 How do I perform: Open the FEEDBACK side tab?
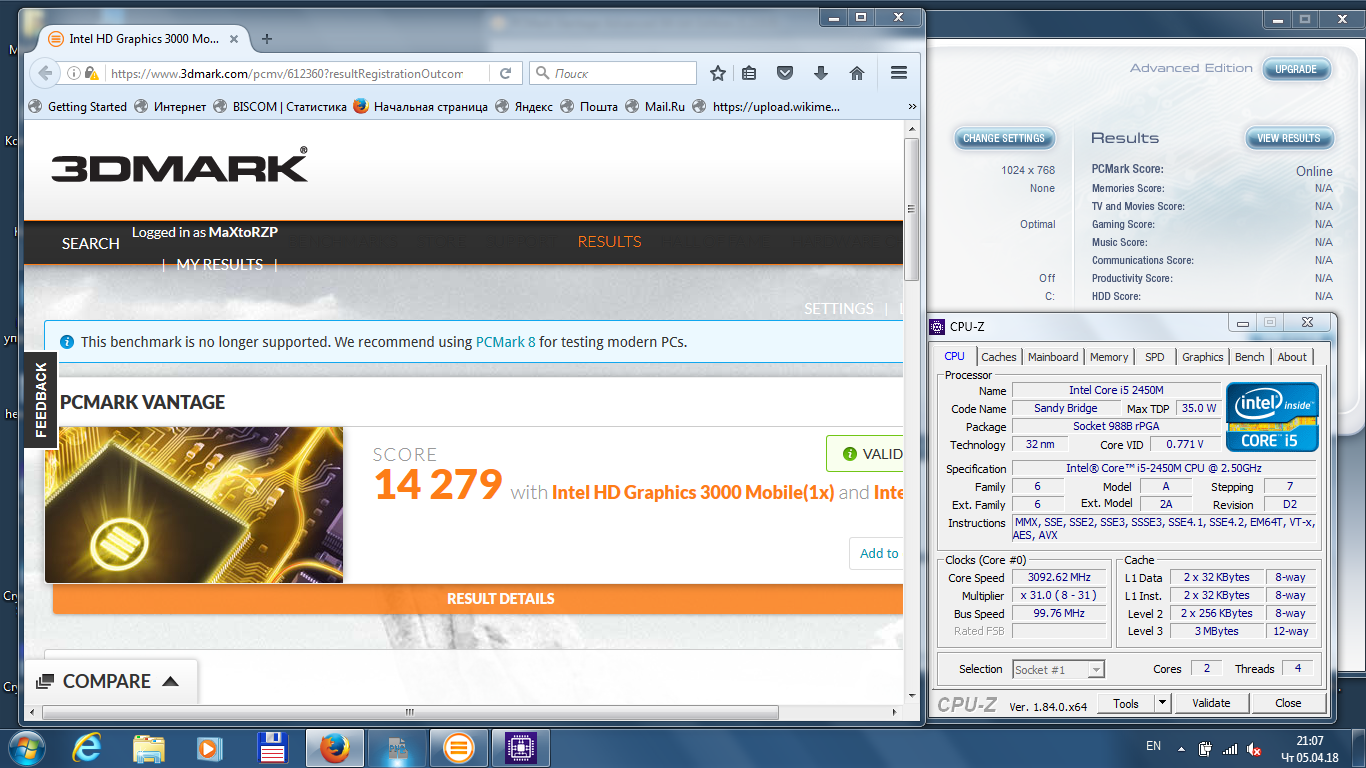(40, 400)
